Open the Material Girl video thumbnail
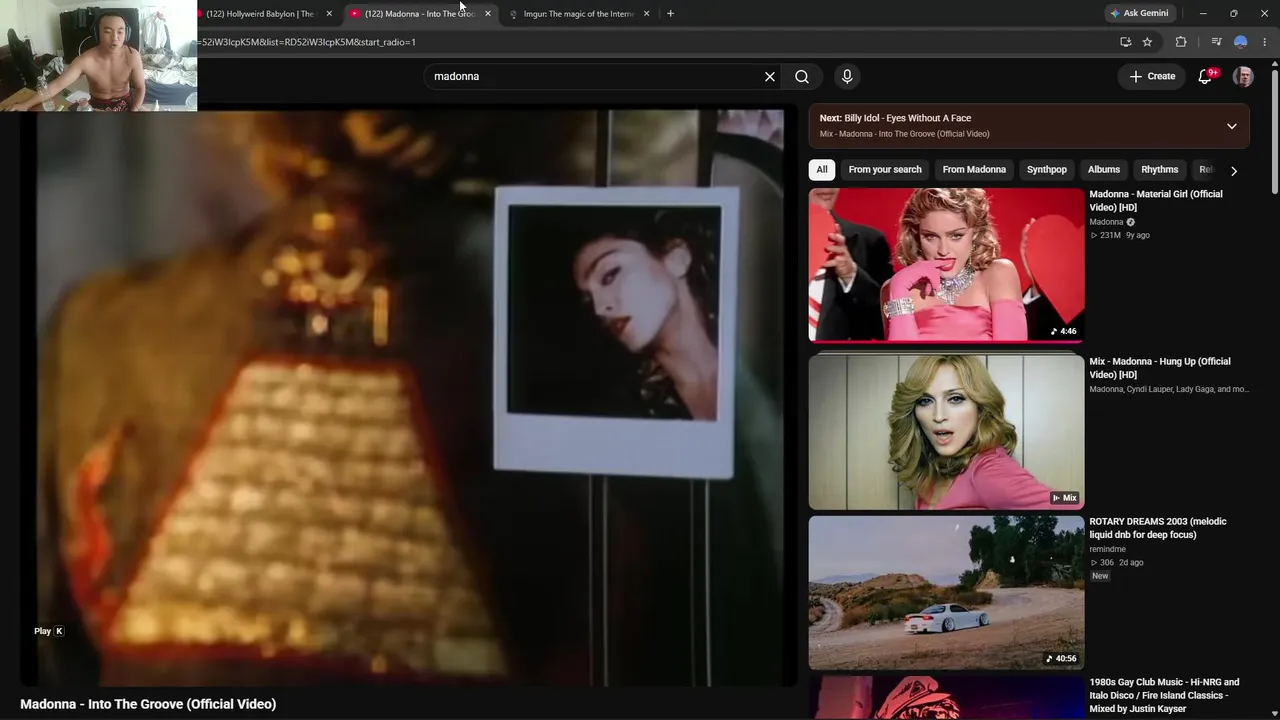The height and width of the screenshot is (720, 1280). [x=946, y=265]
